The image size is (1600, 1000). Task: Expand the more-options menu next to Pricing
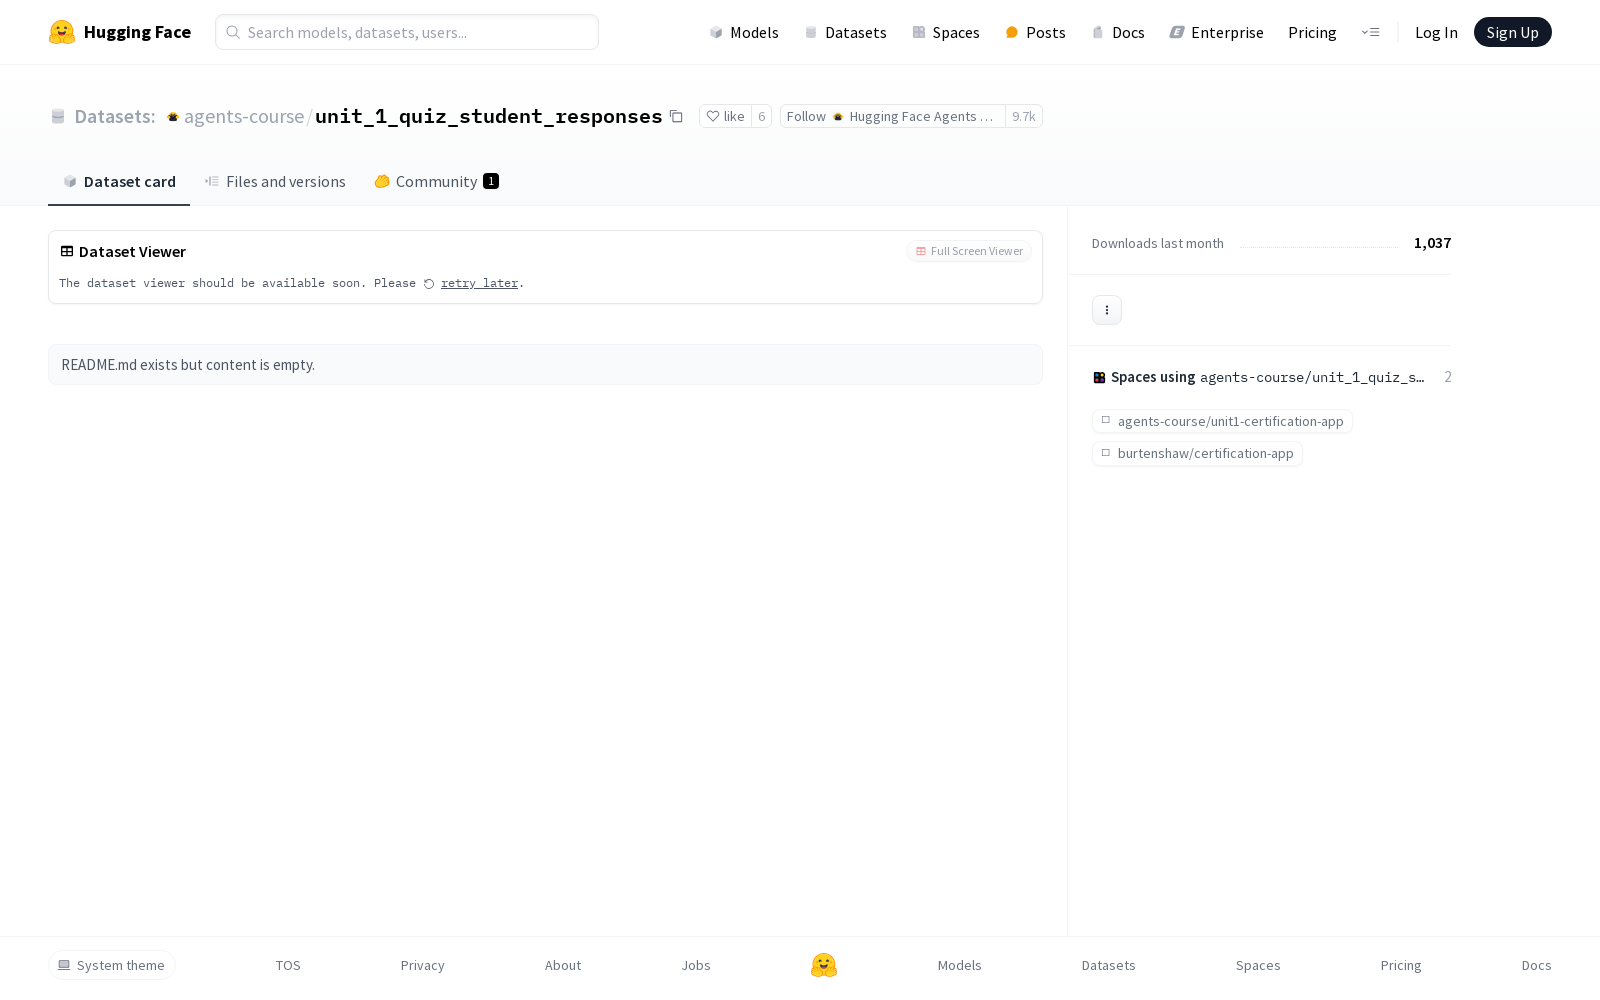tap(1370, 32)
